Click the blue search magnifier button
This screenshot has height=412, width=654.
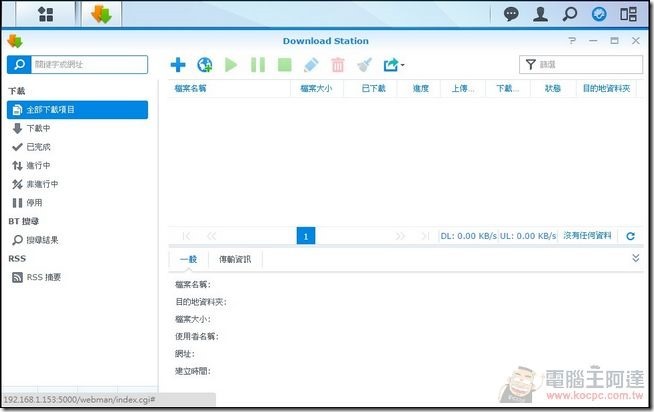tap(19, 65)
